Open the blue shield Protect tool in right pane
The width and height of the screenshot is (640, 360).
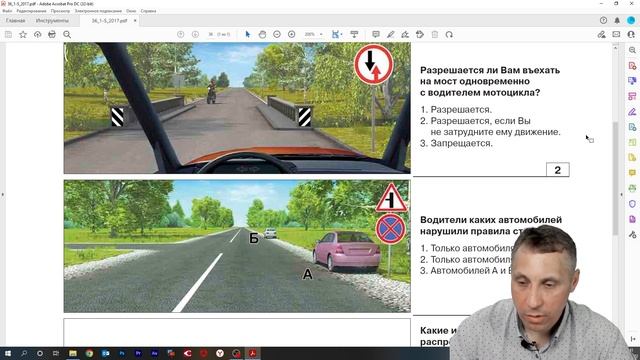[x=632, y=204]
